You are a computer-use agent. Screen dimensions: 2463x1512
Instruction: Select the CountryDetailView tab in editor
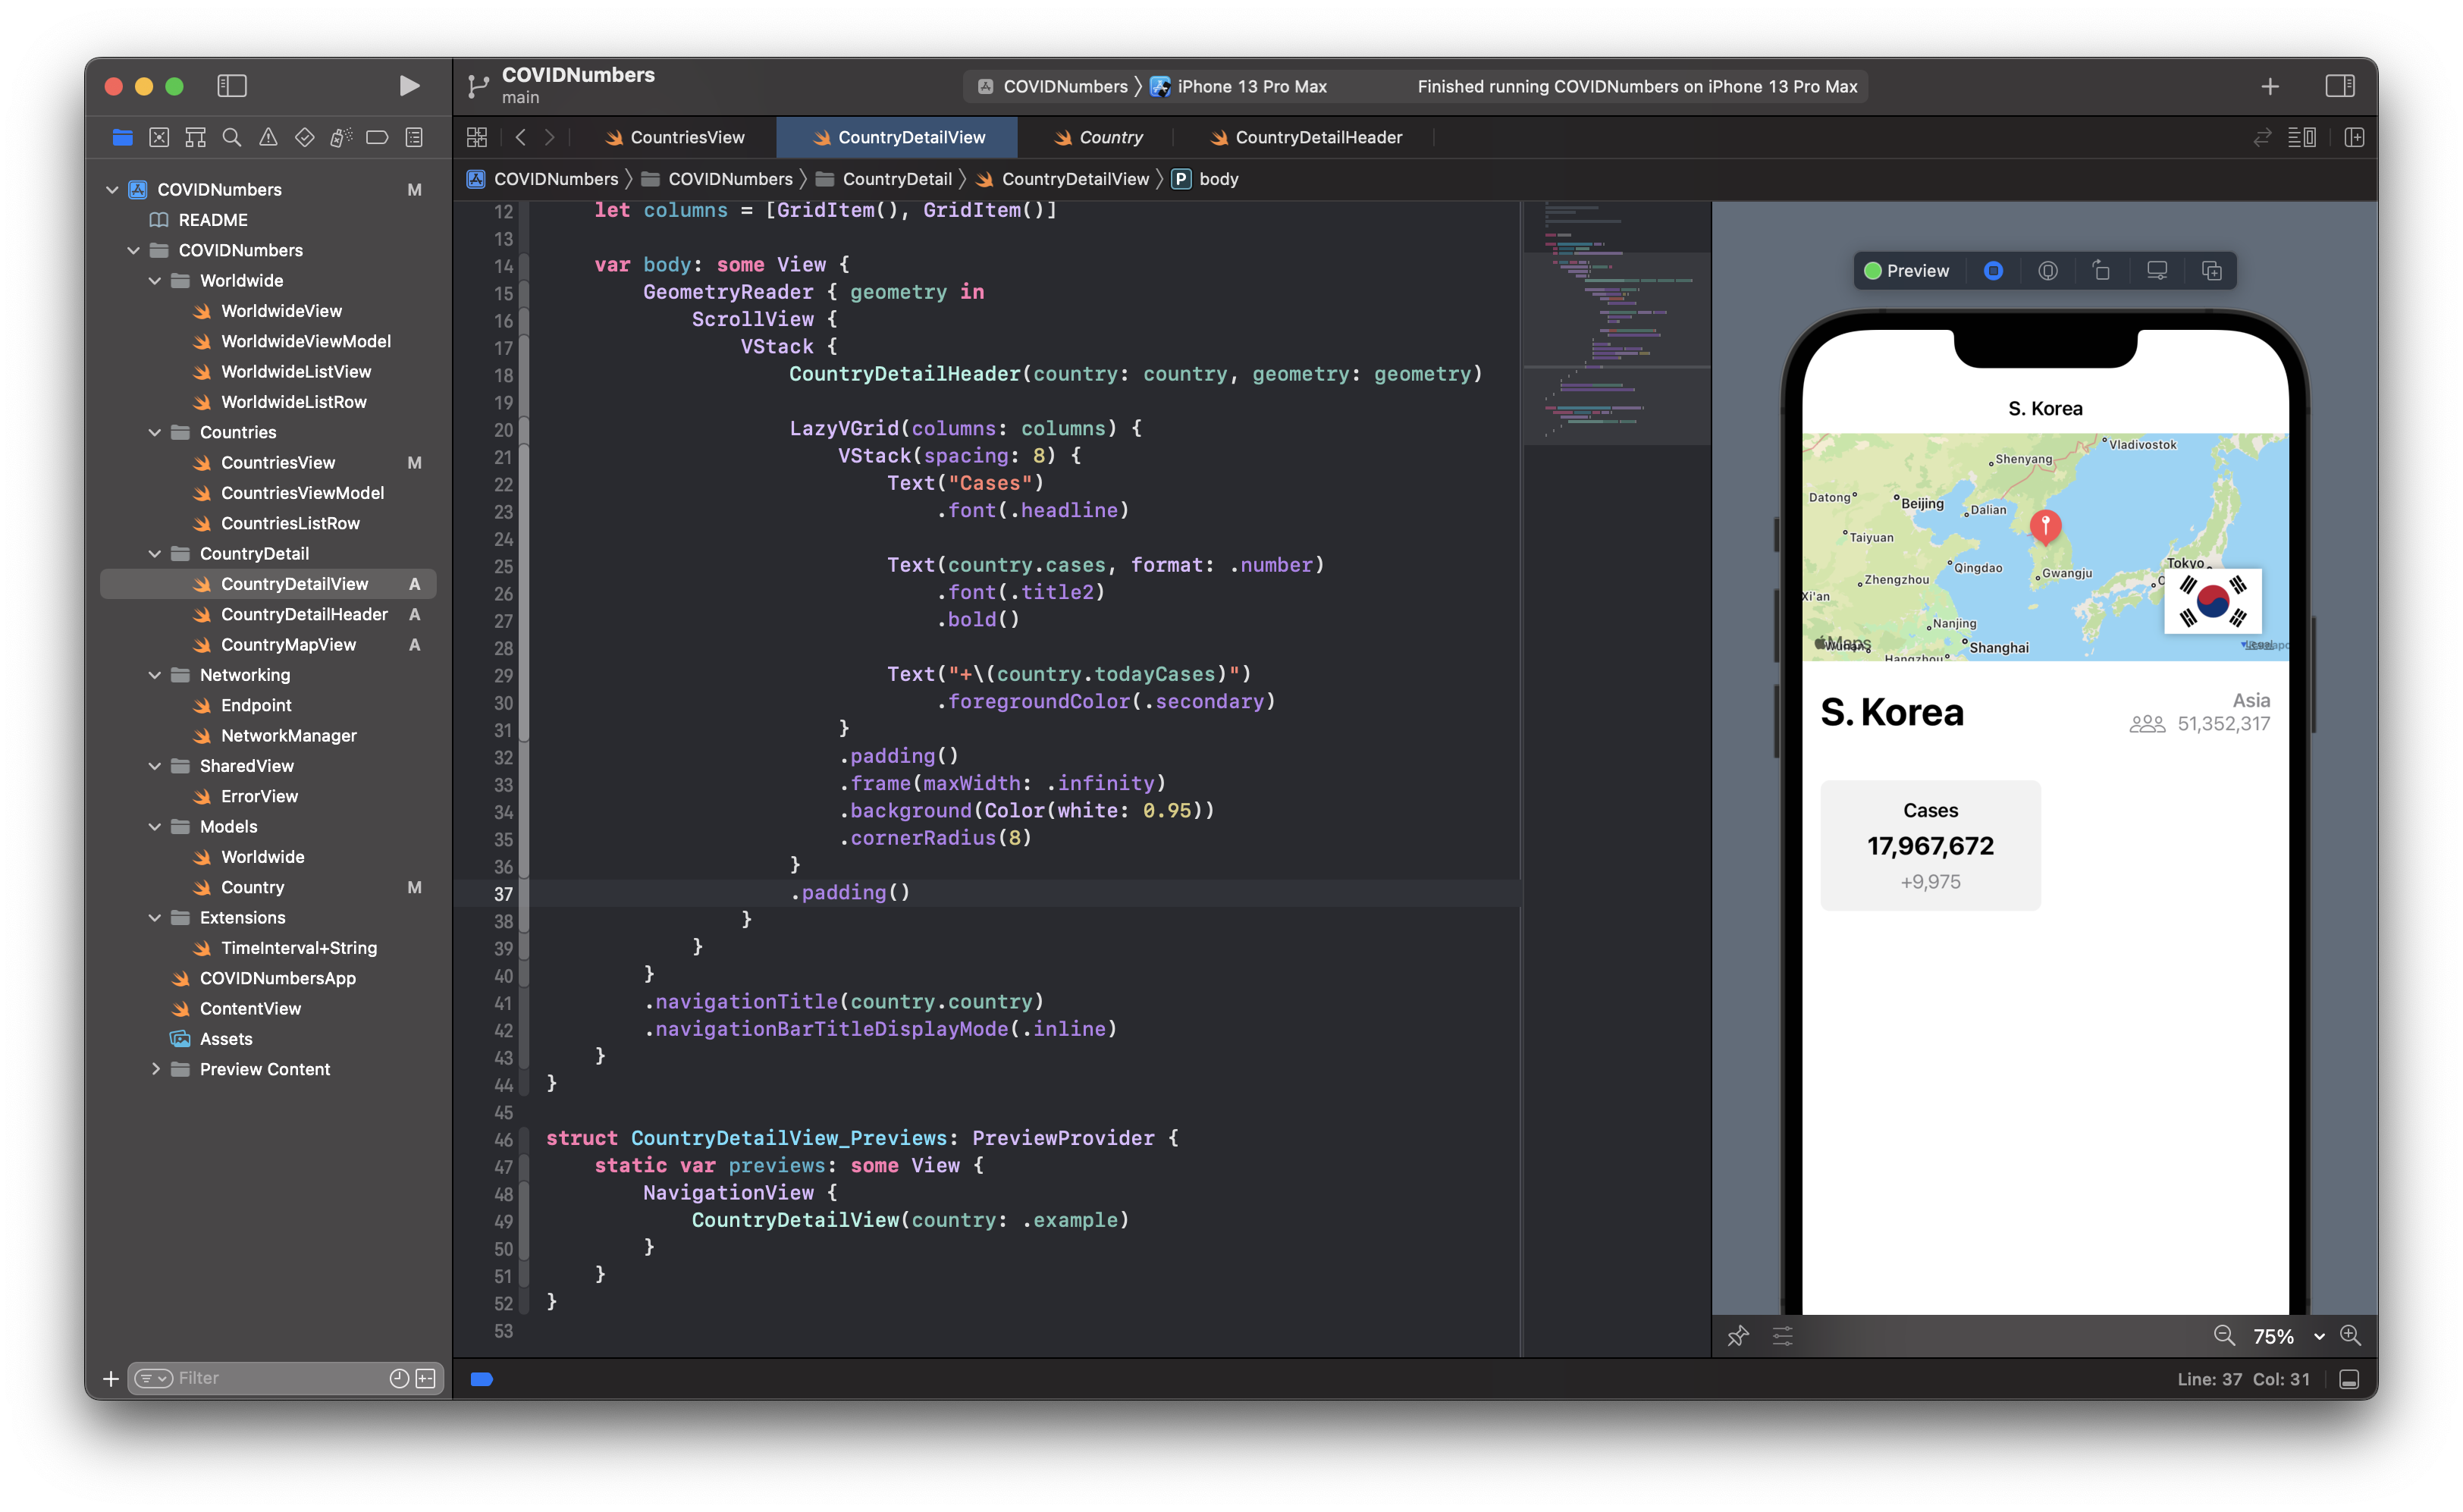click(909, 136)
